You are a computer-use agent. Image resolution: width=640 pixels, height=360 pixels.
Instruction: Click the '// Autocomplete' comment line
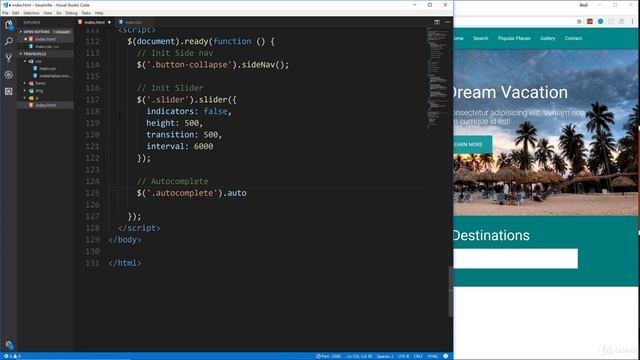172,181
